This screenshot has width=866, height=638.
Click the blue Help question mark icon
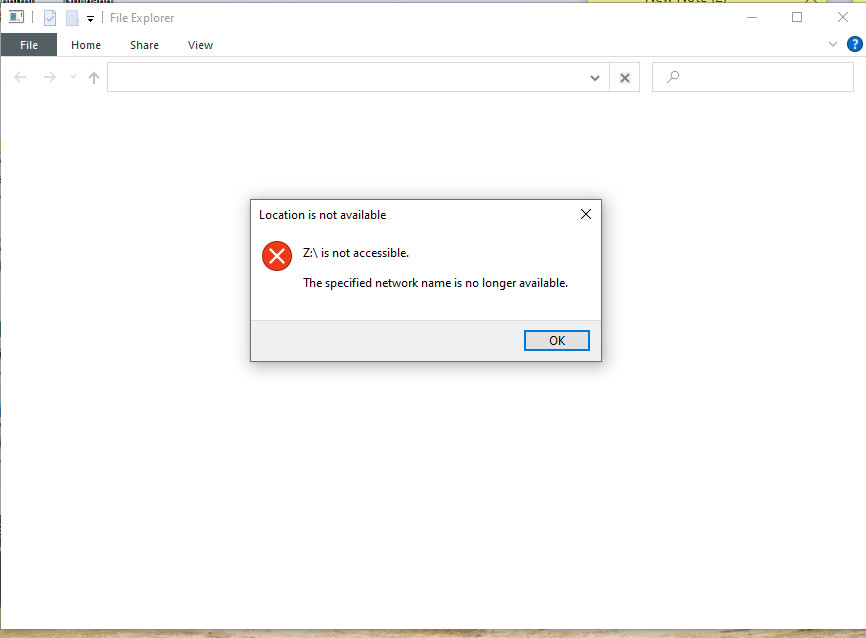(855, 44)
